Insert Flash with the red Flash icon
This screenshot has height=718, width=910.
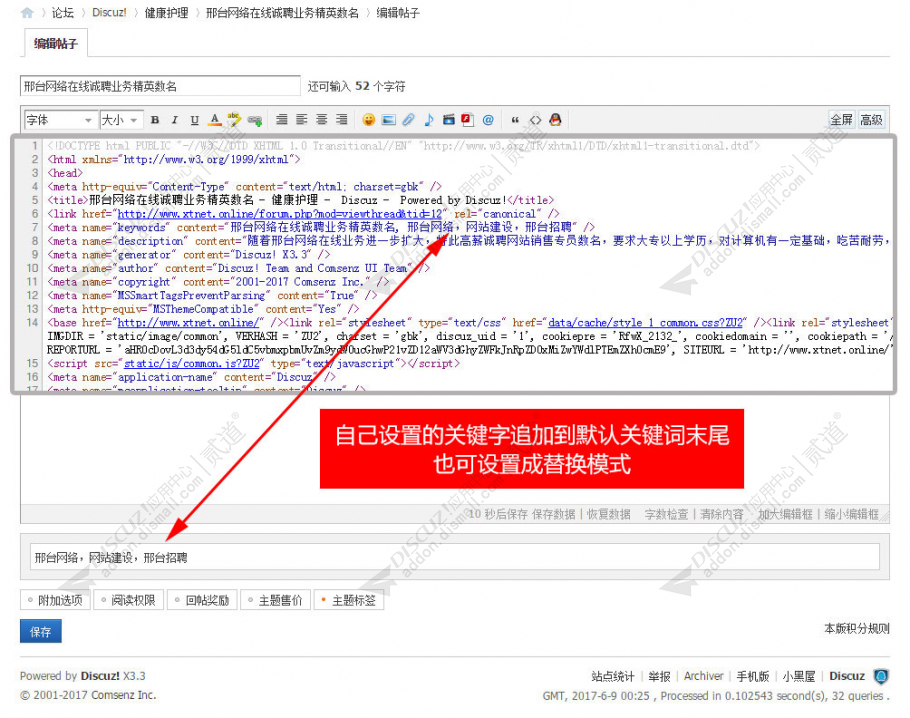click(467, 120)
